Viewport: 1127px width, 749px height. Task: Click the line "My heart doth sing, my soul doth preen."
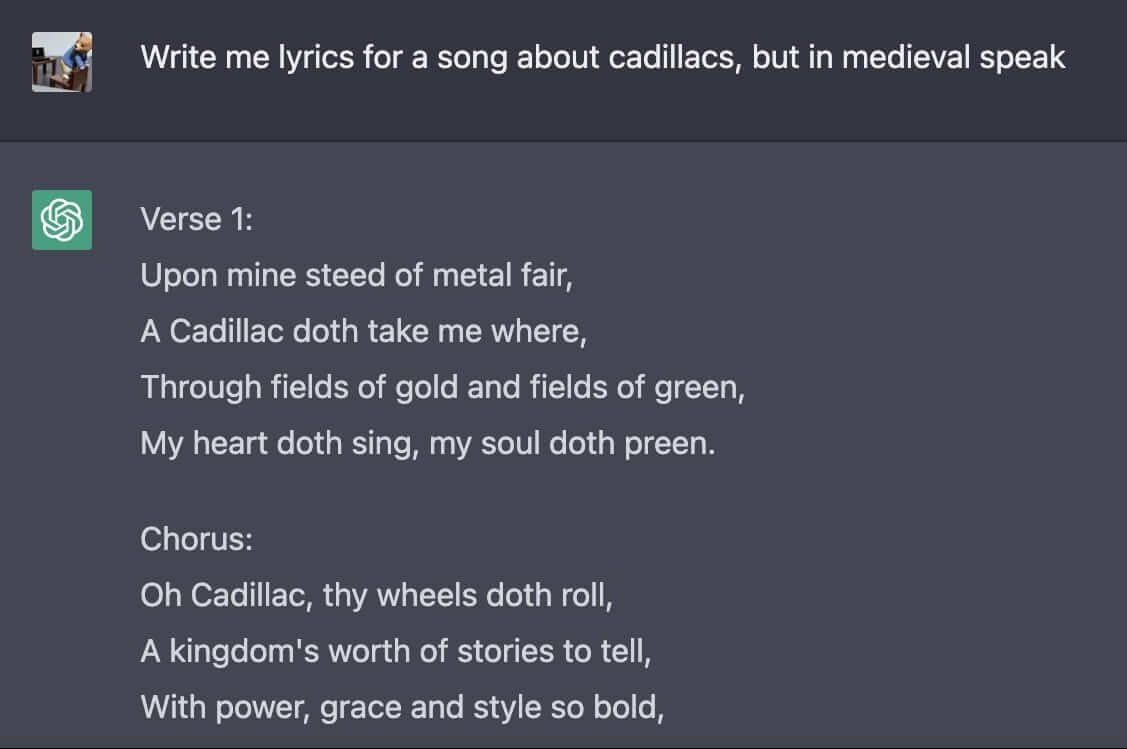point(428,443)
